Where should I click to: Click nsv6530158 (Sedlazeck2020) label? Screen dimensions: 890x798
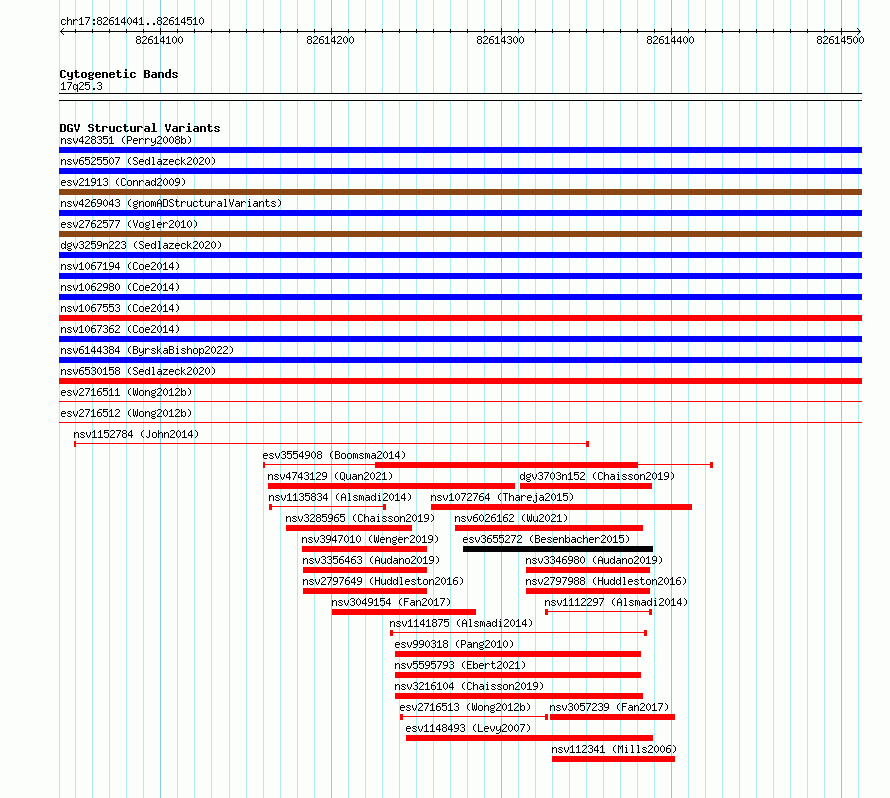138,371
